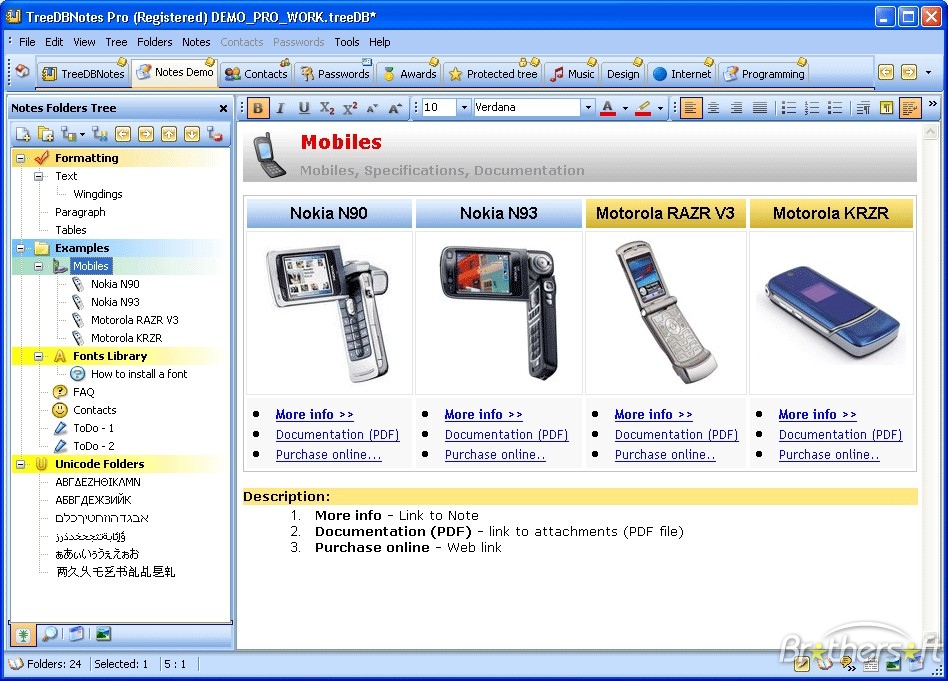This screenshot has width=948, height=681.
Task: Click the delete folder icon with red minus
Action: (x=215, y=134)
